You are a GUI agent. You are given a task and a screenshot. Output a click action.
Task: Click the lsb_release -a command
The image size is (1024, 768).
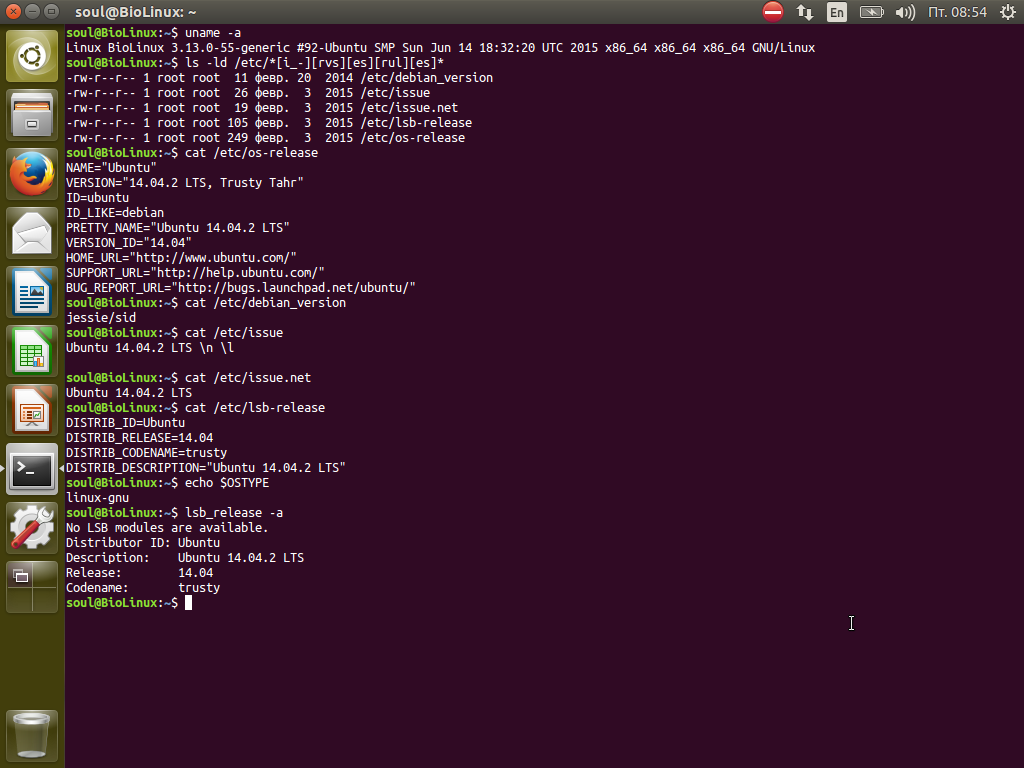click(234, 513)
